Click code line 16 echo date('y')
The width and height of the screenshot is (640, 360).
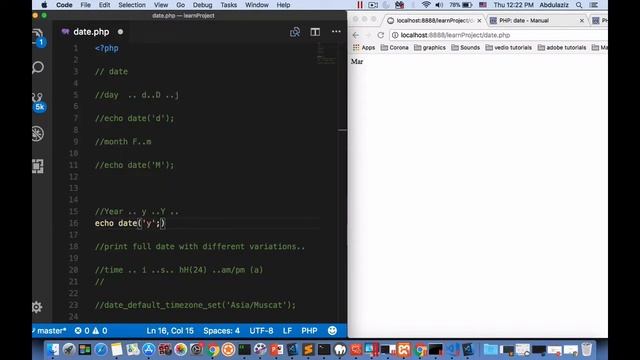(130, 223)
